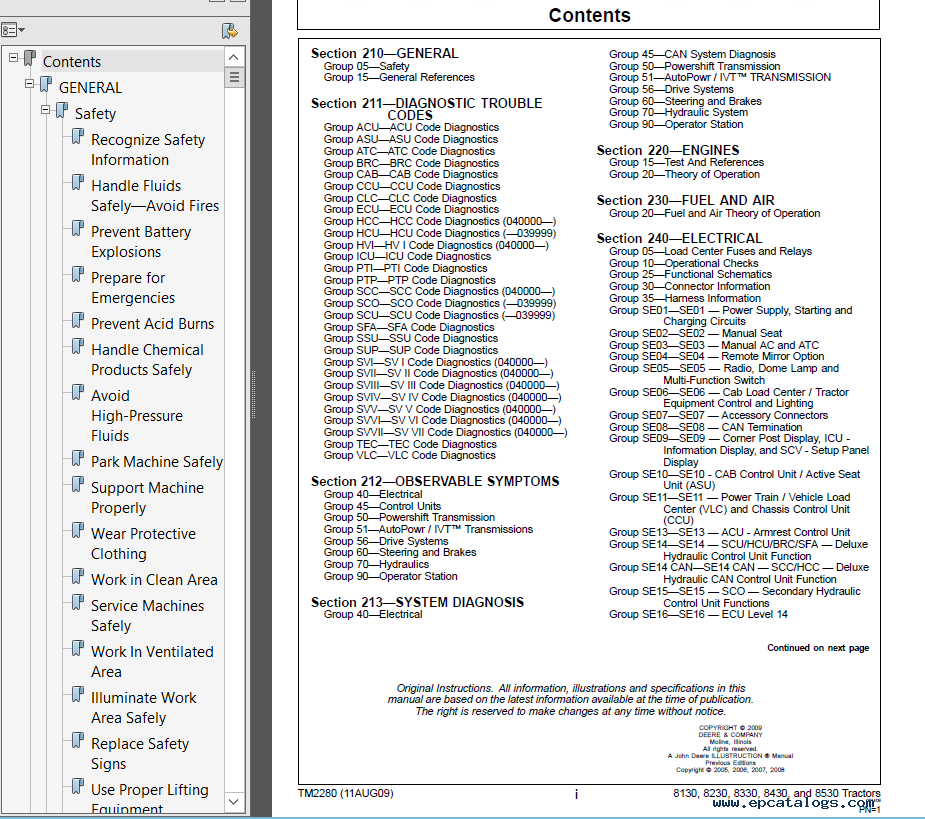Select the Contents bookmark

coord(72,62)
